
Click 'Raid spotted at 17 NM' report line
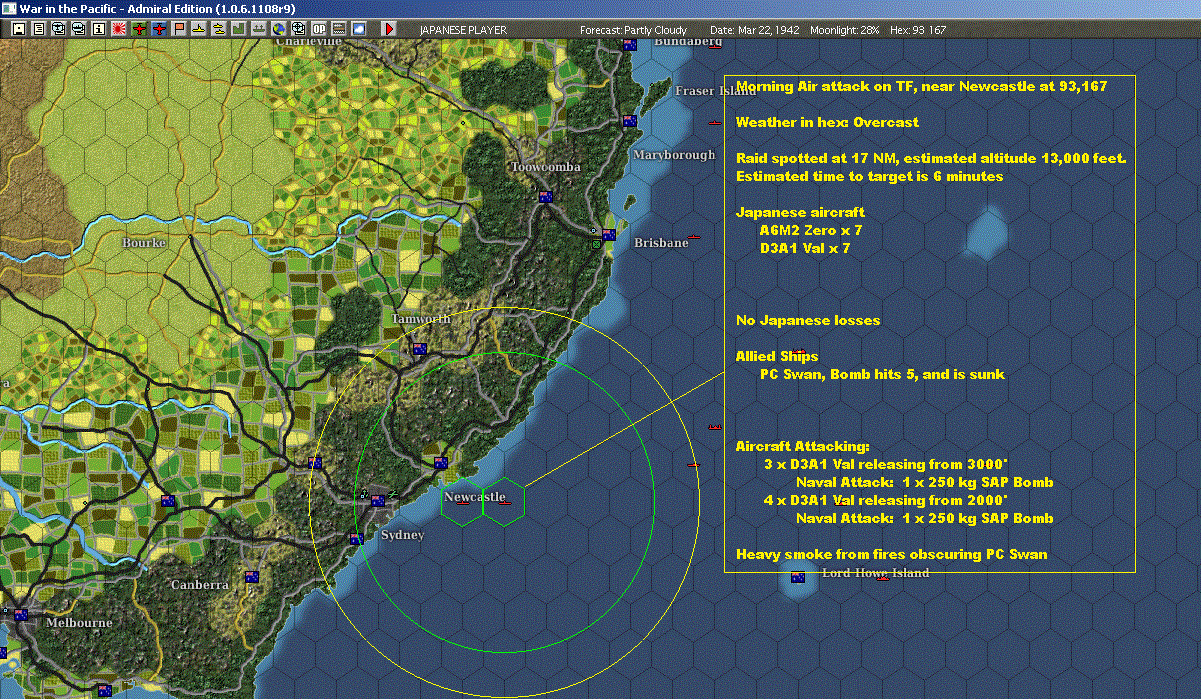point(931,159)
